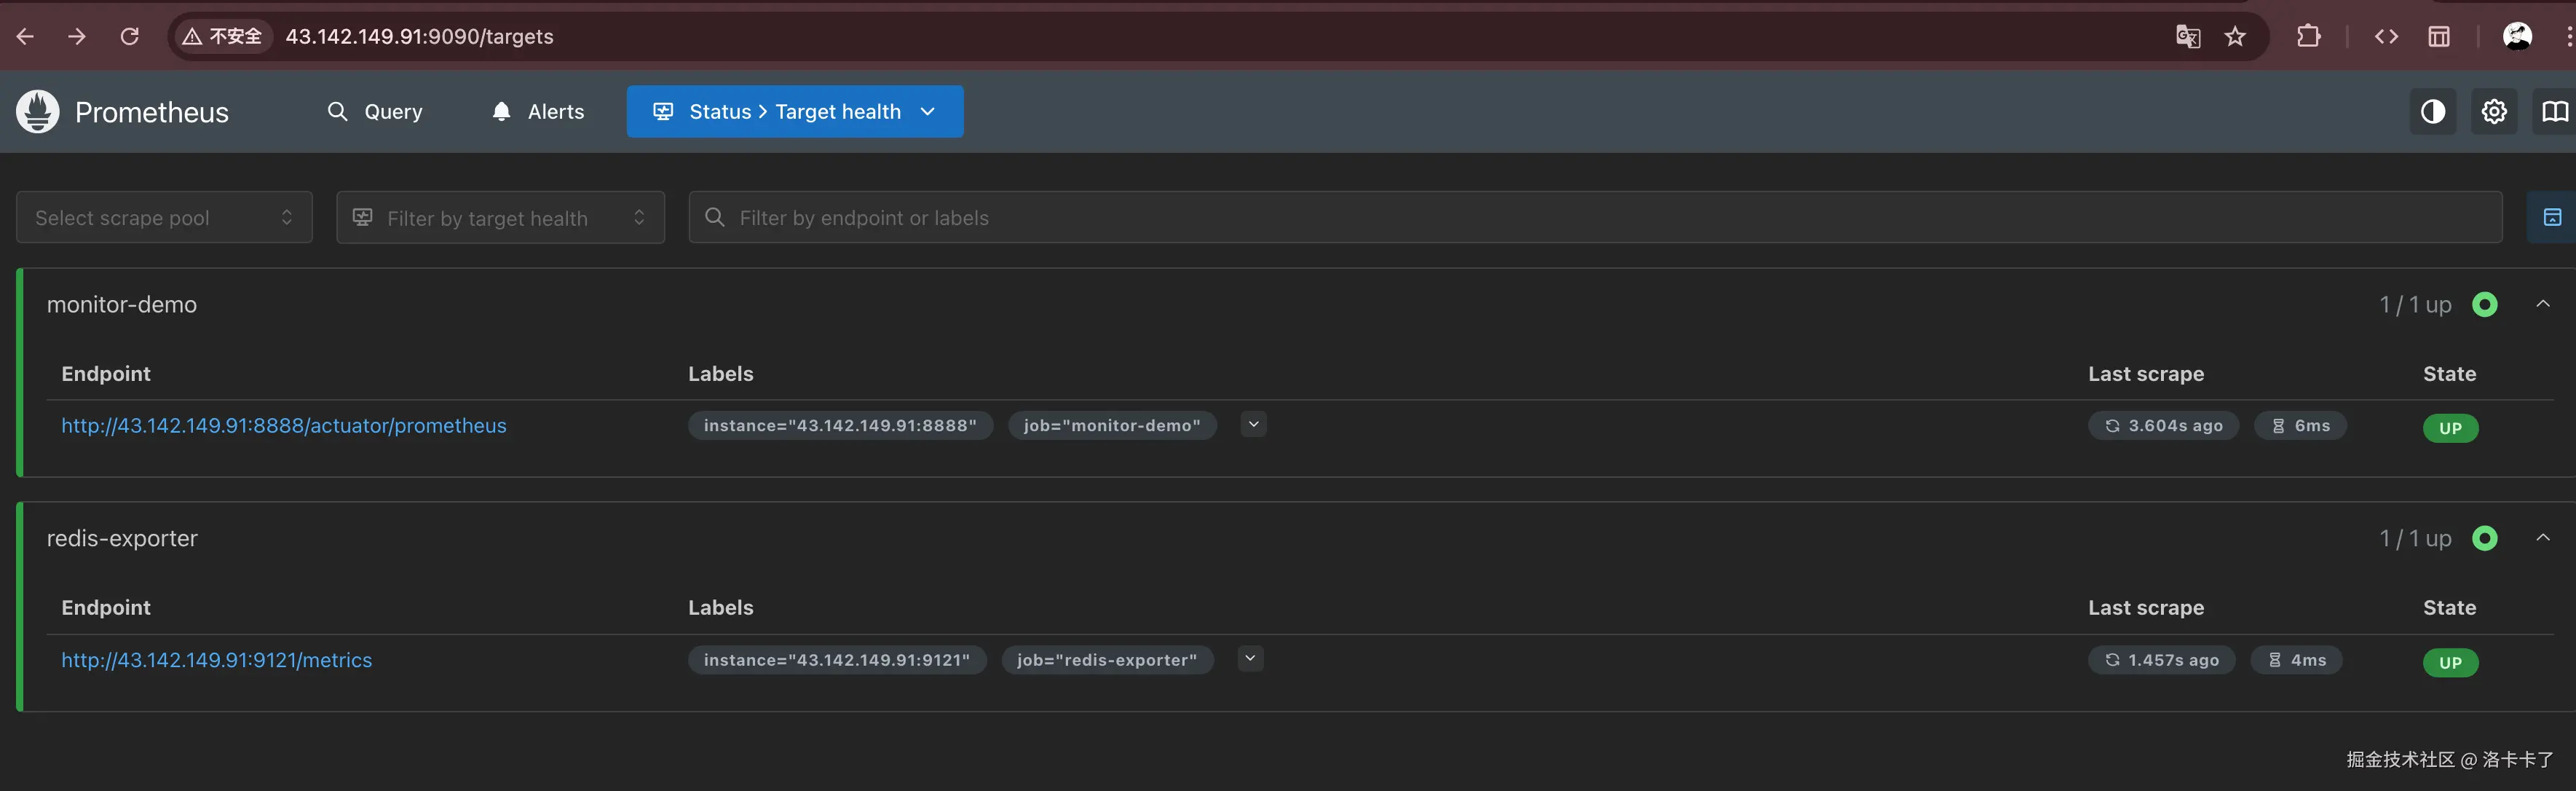Collapse the monitor-demo pool chevron
This screenshot has width=2576, height=791.
[x=2542, y=304]
